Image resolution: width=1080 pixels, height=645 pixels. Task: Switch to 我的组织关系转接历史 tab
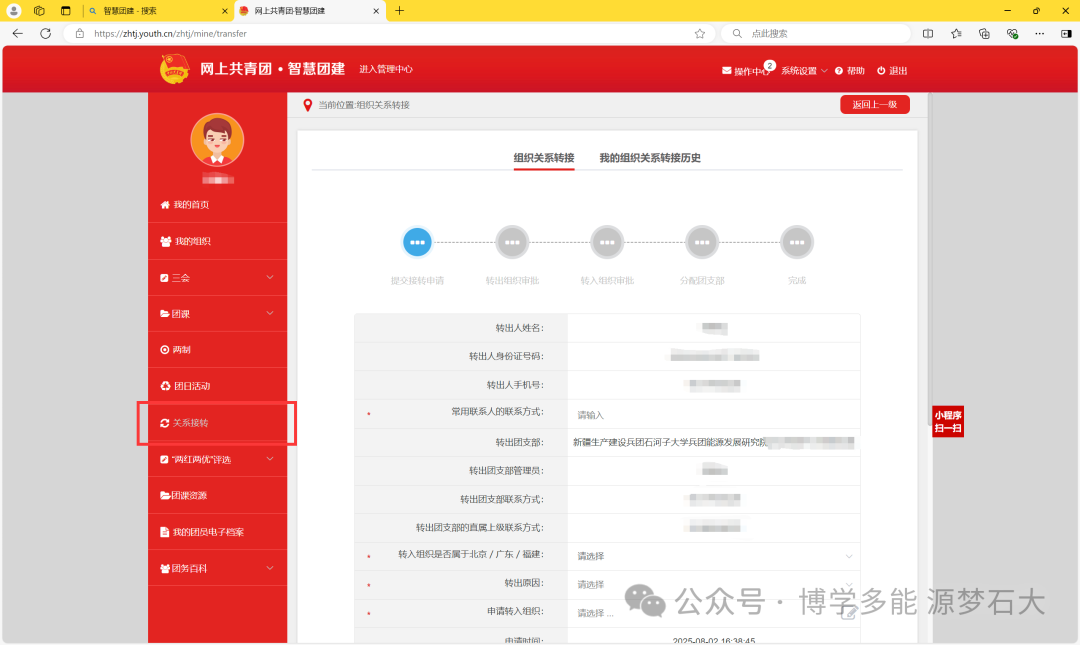point(650,158)
